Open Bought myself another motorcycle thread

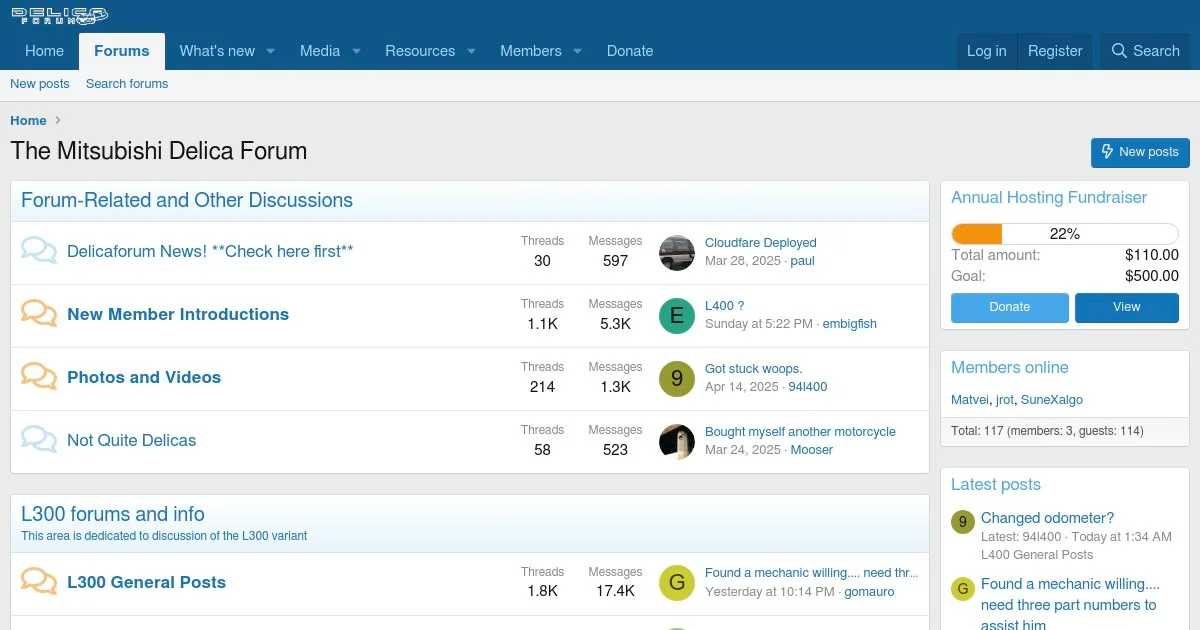[800, 432]
